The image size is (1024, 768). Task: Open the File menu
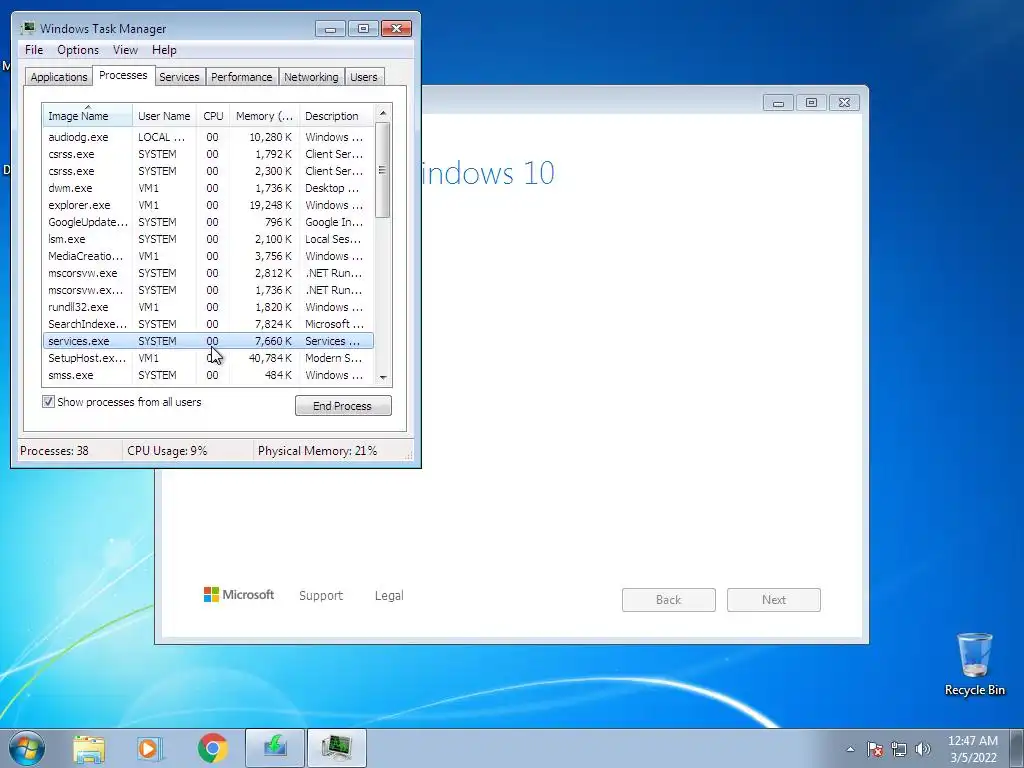pyautogui.click(x=34, y=50)
